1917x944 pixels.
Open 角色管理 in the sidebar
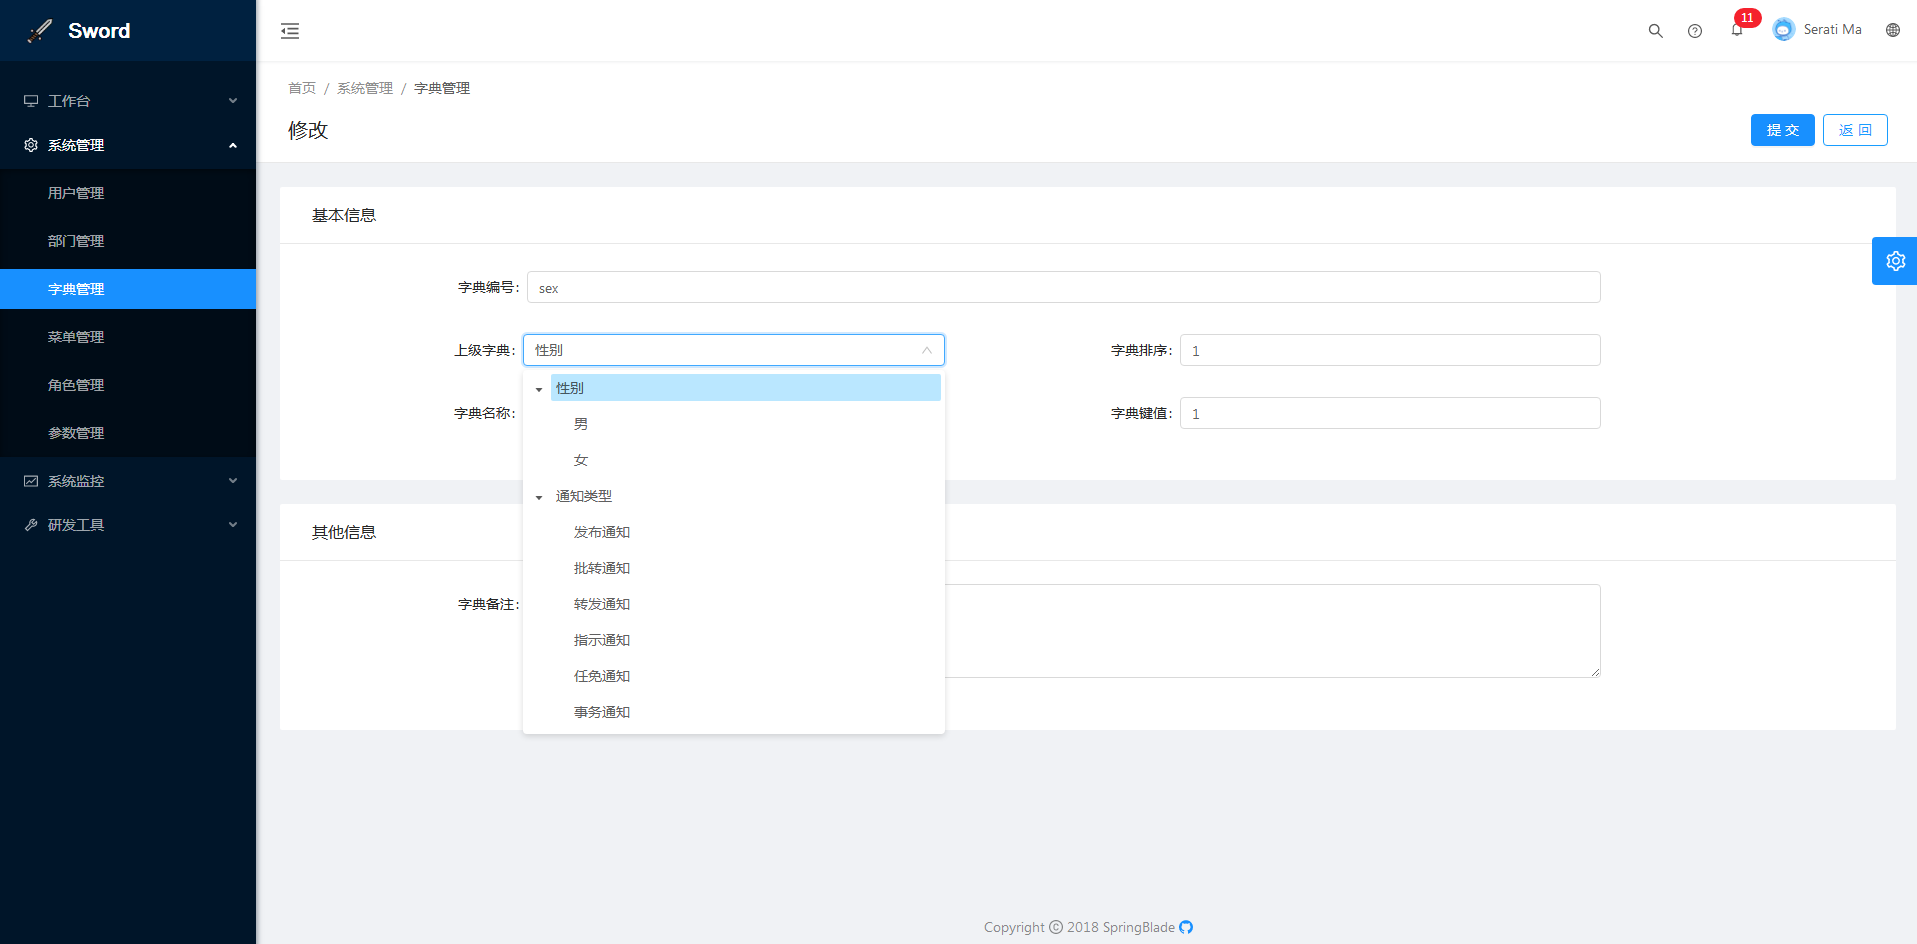76,385
